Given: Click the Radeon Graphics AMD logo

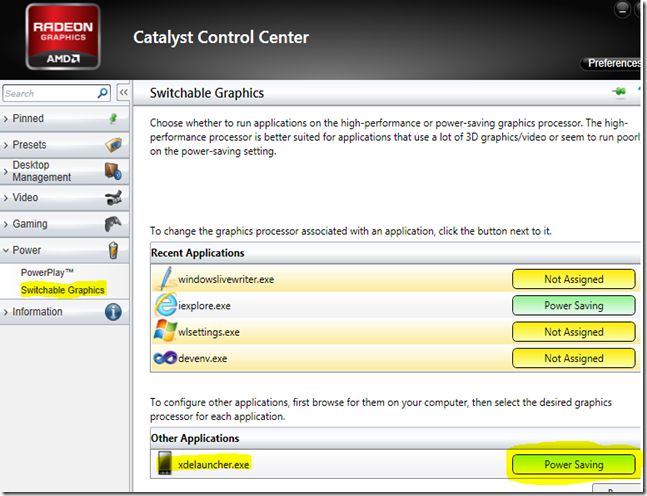Looking at the screenshot, I should [63, 37].
